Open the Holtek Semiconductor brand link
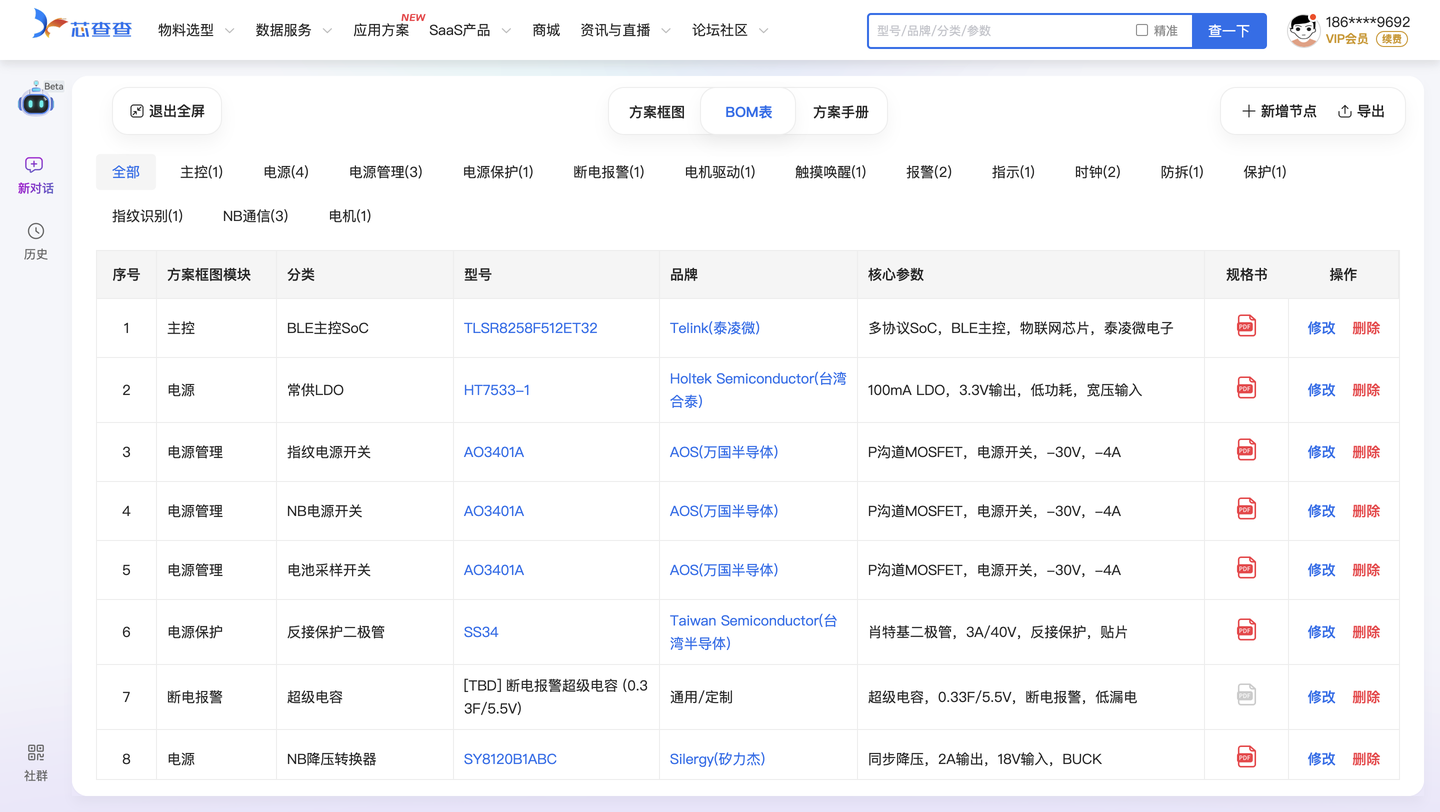The image size is (1440, 812). point(758,390)
